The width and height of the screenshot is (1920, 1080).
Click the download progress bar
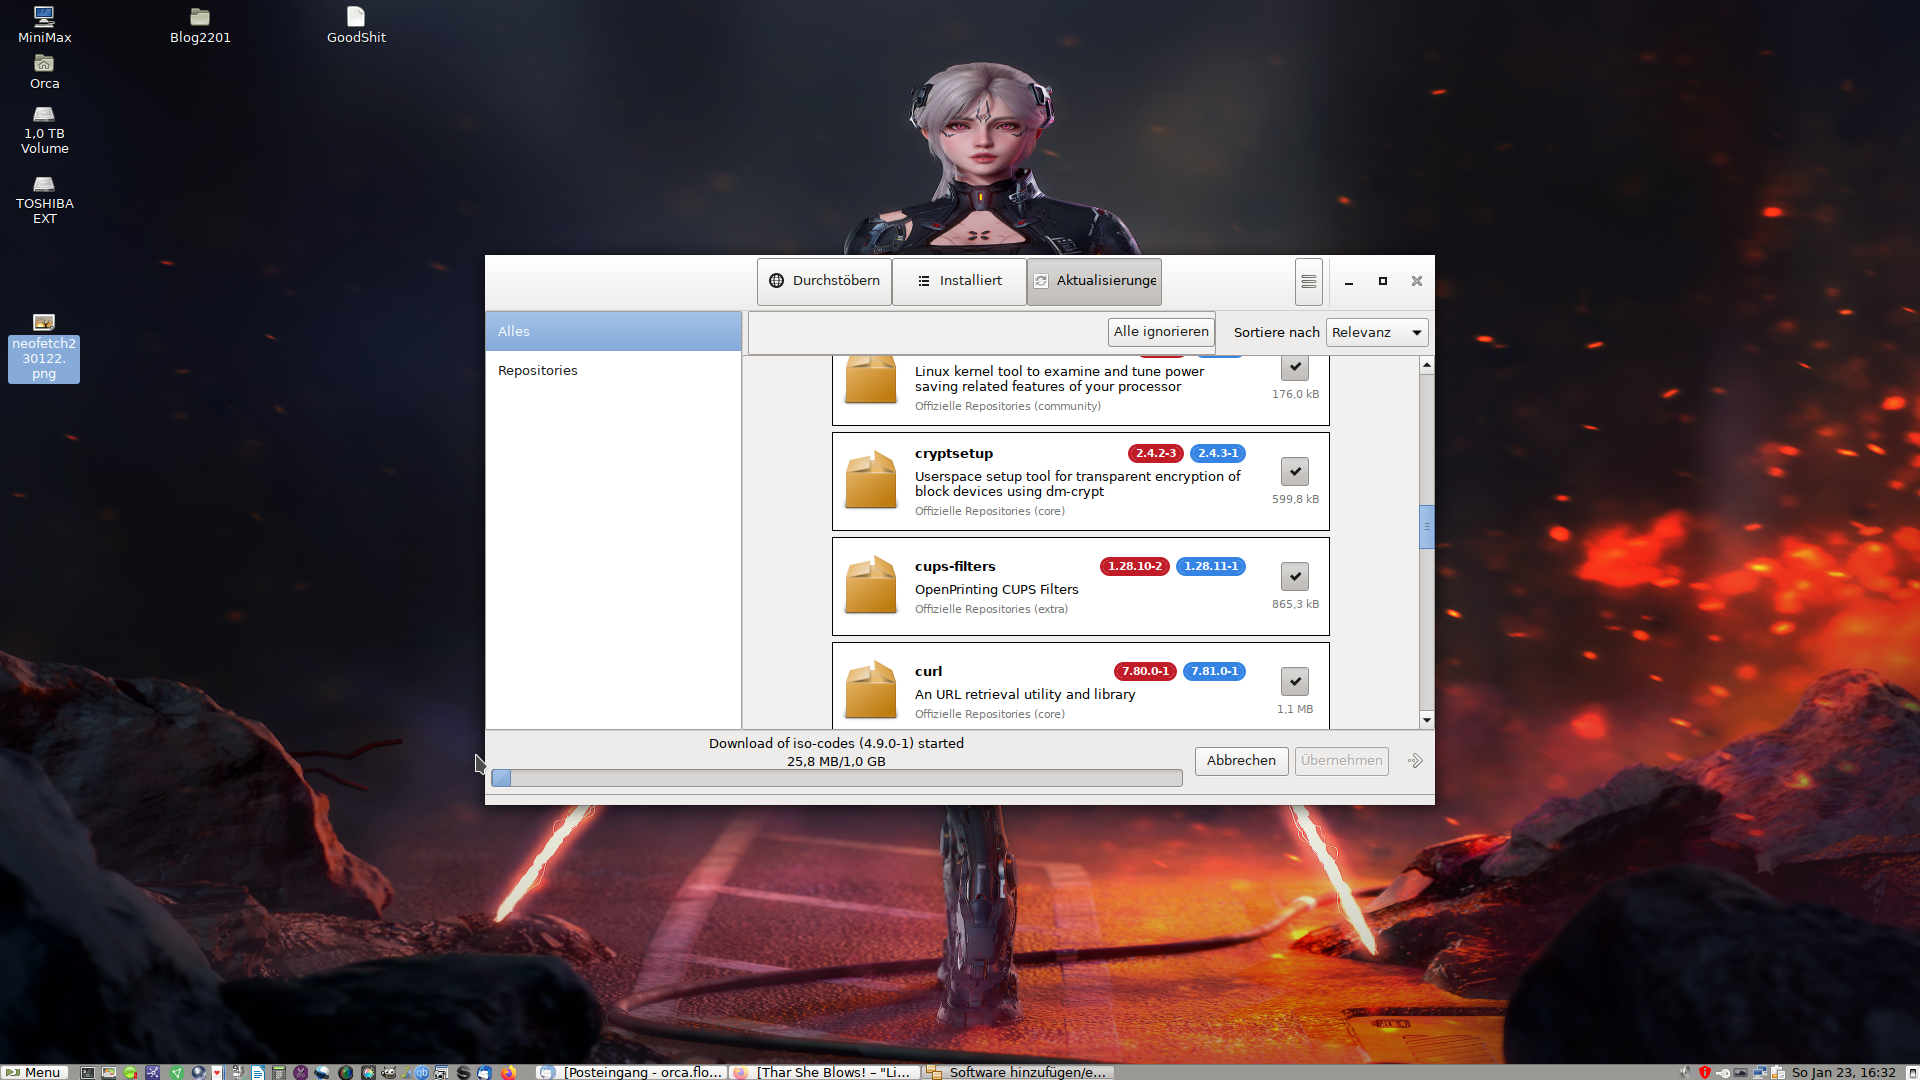coord(836,778)
